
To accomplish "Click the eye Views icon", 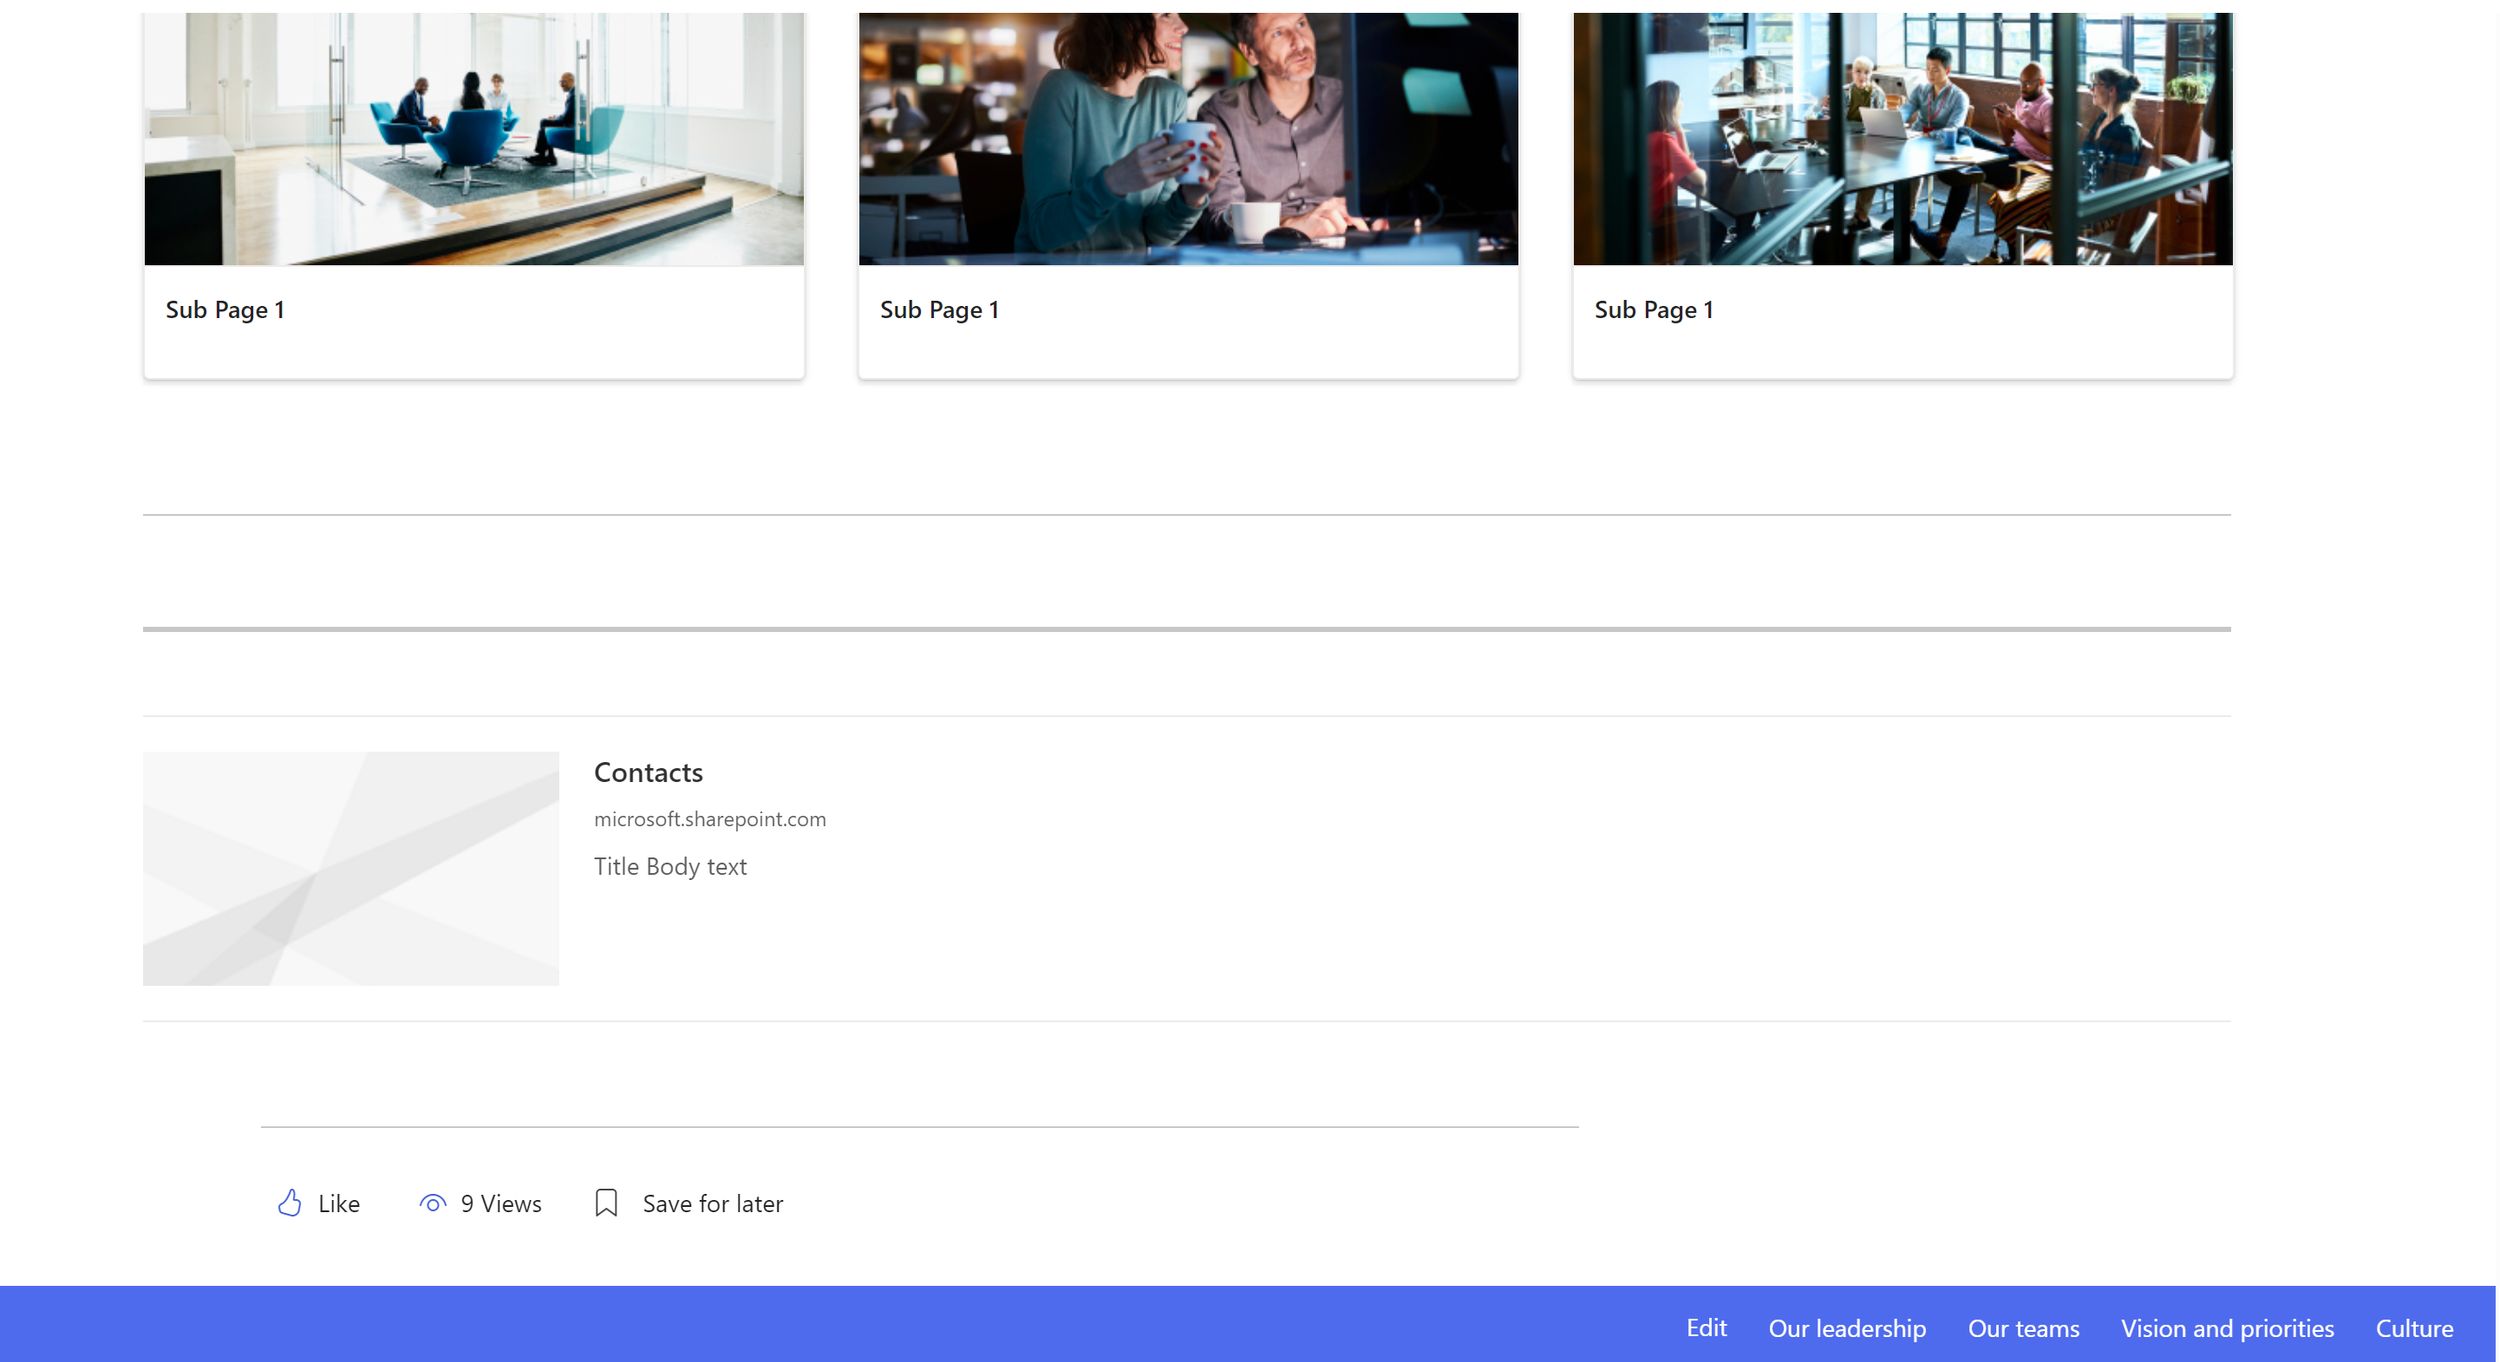I will 432,1203.
